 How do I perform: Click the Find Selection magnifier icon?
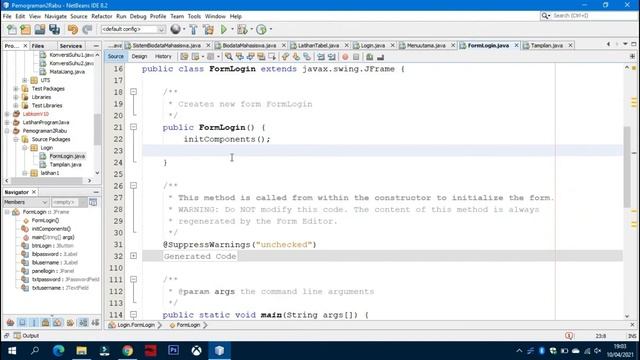tap(229, 57)
